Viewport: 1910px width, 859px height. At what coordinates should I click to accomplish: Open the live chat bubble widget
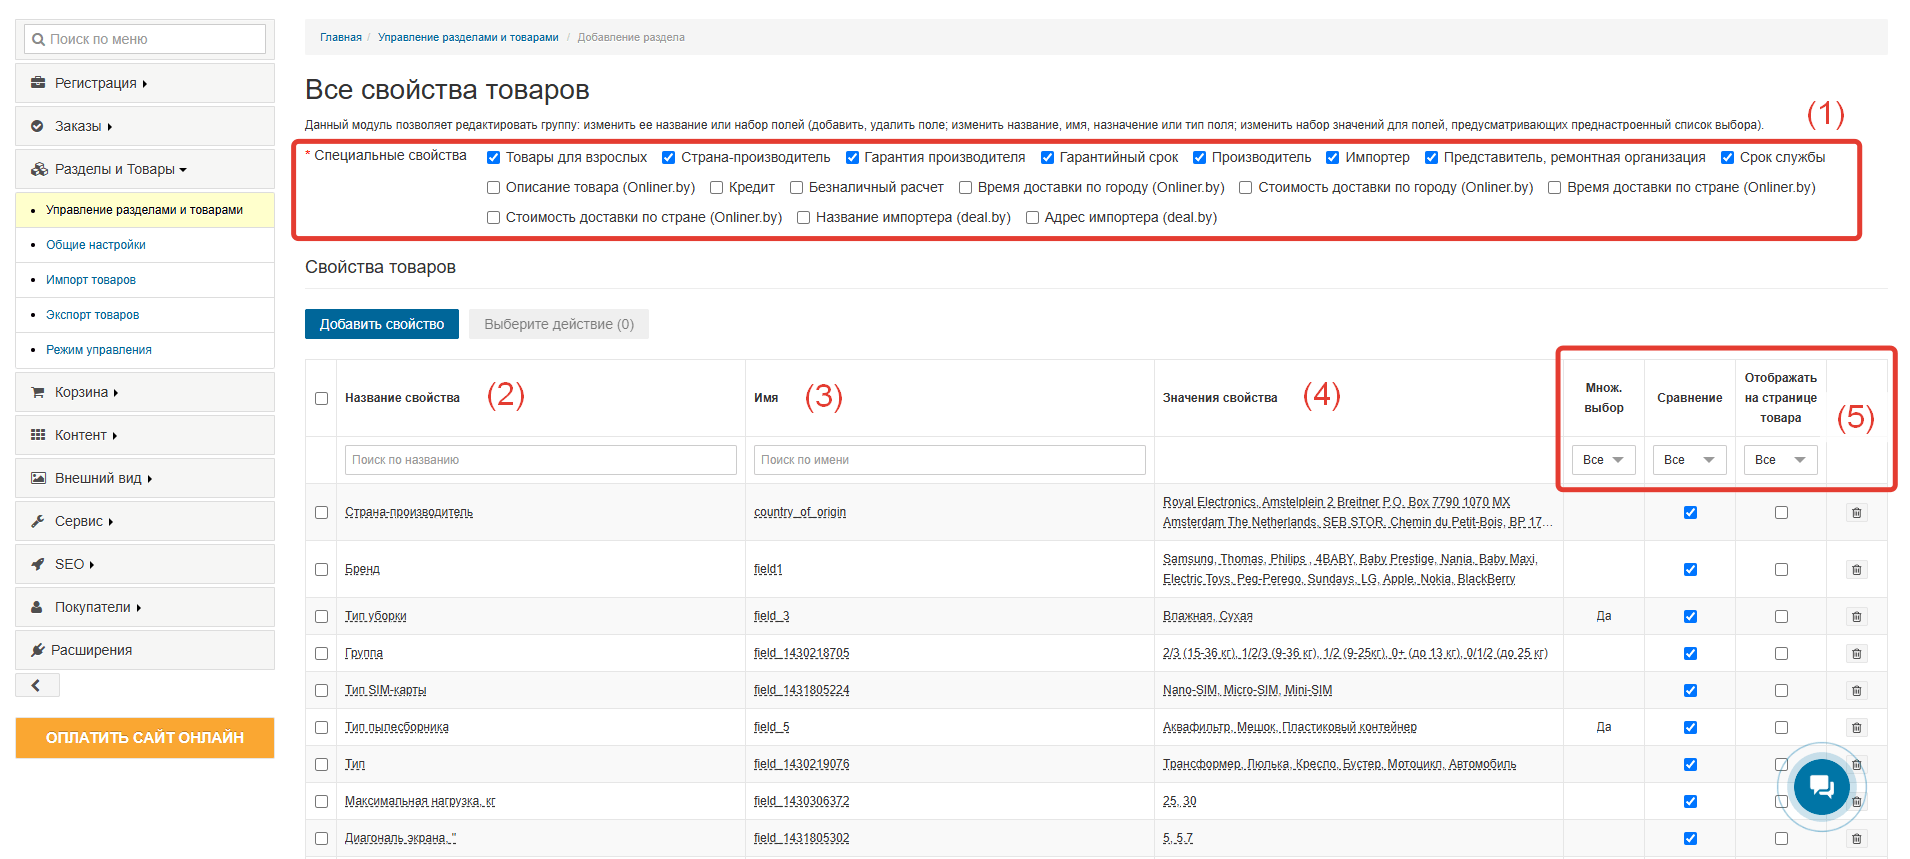(1821, 787)
